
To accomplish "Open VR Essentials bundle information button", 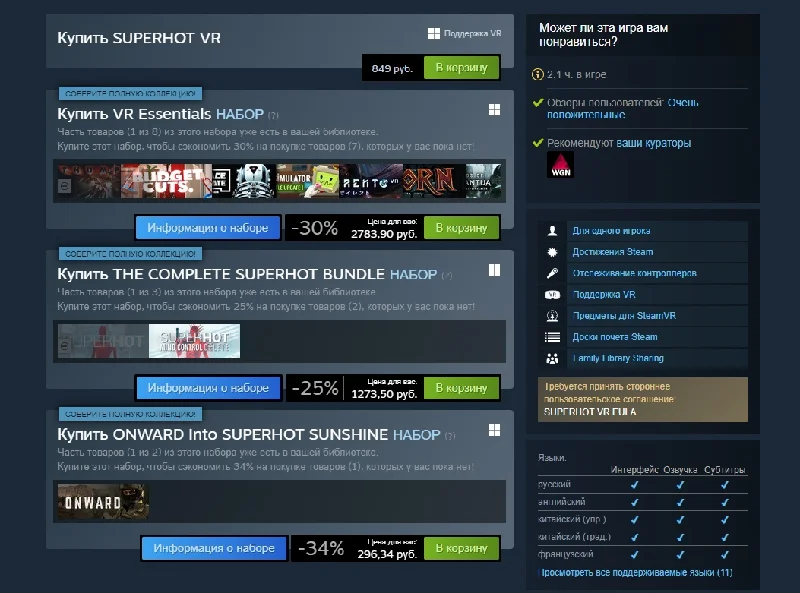I will [x=208, y=228].
